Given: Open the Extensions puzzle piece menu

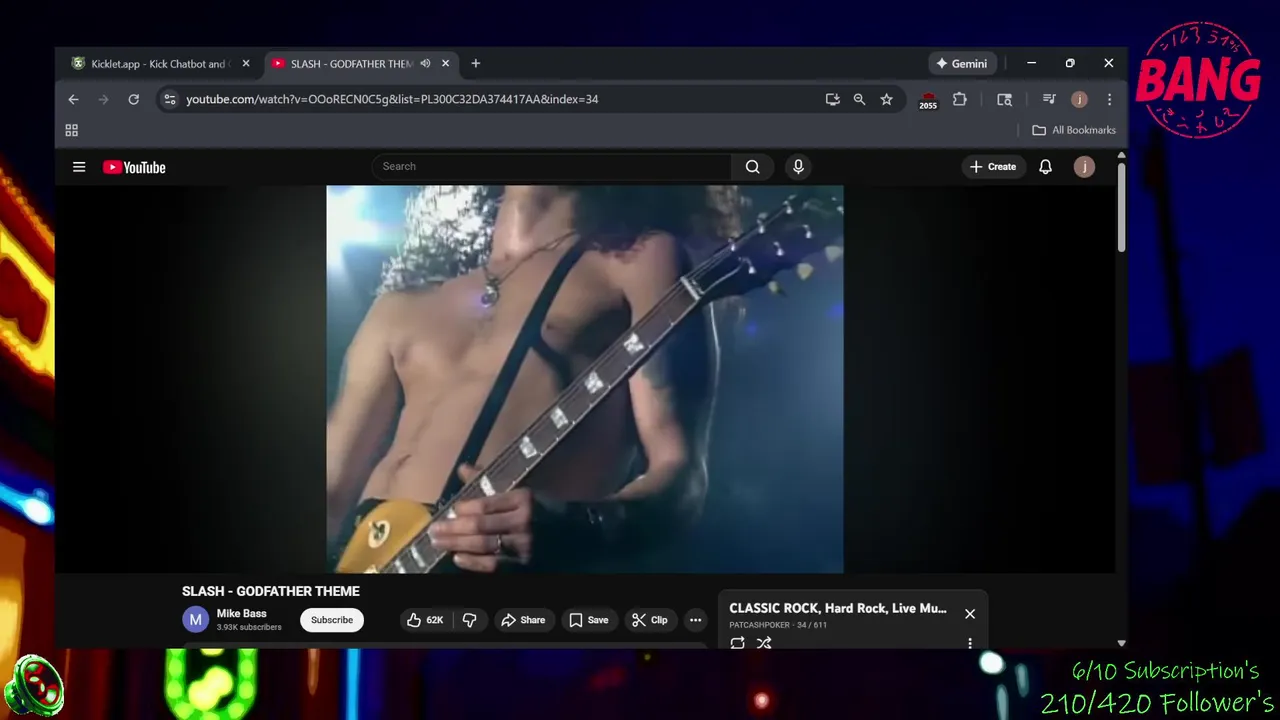Looking at the screenshot, I should [x=960, y=99].
